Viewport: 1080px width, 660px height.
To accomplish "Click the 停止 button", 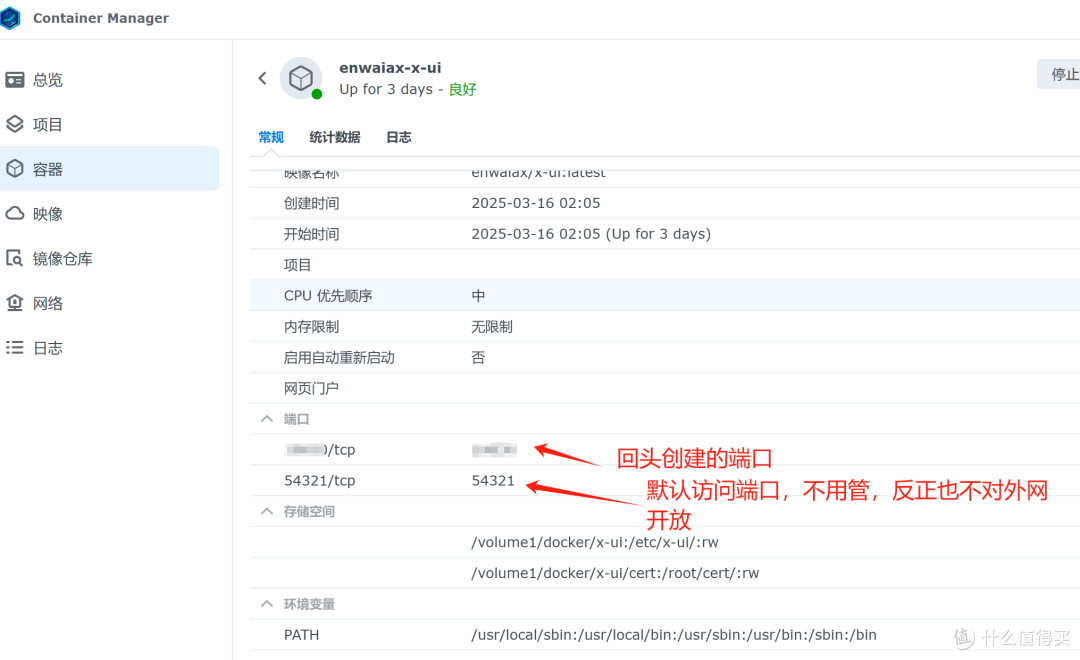I will click(1059, 74).
